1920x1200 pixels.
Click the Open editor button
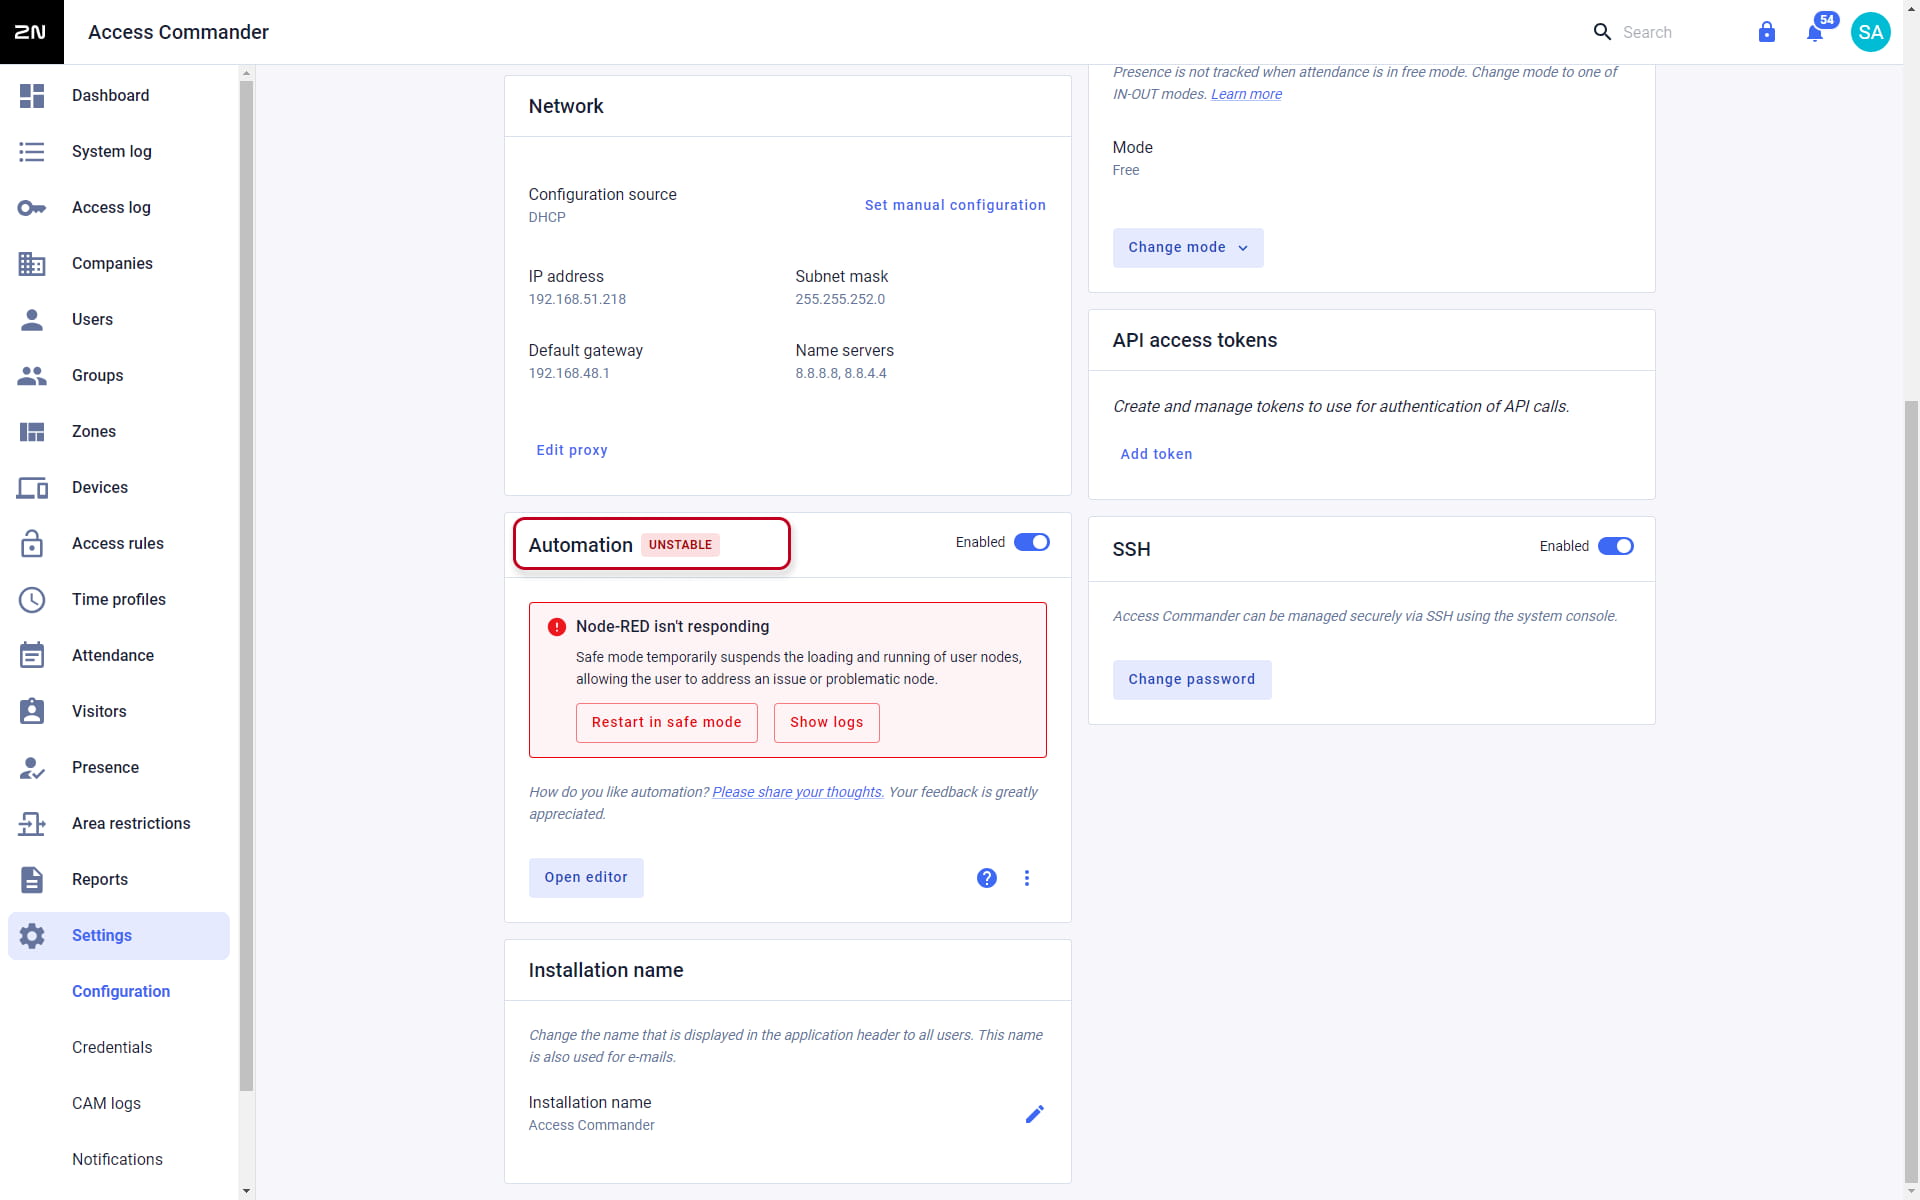(586, 878)
